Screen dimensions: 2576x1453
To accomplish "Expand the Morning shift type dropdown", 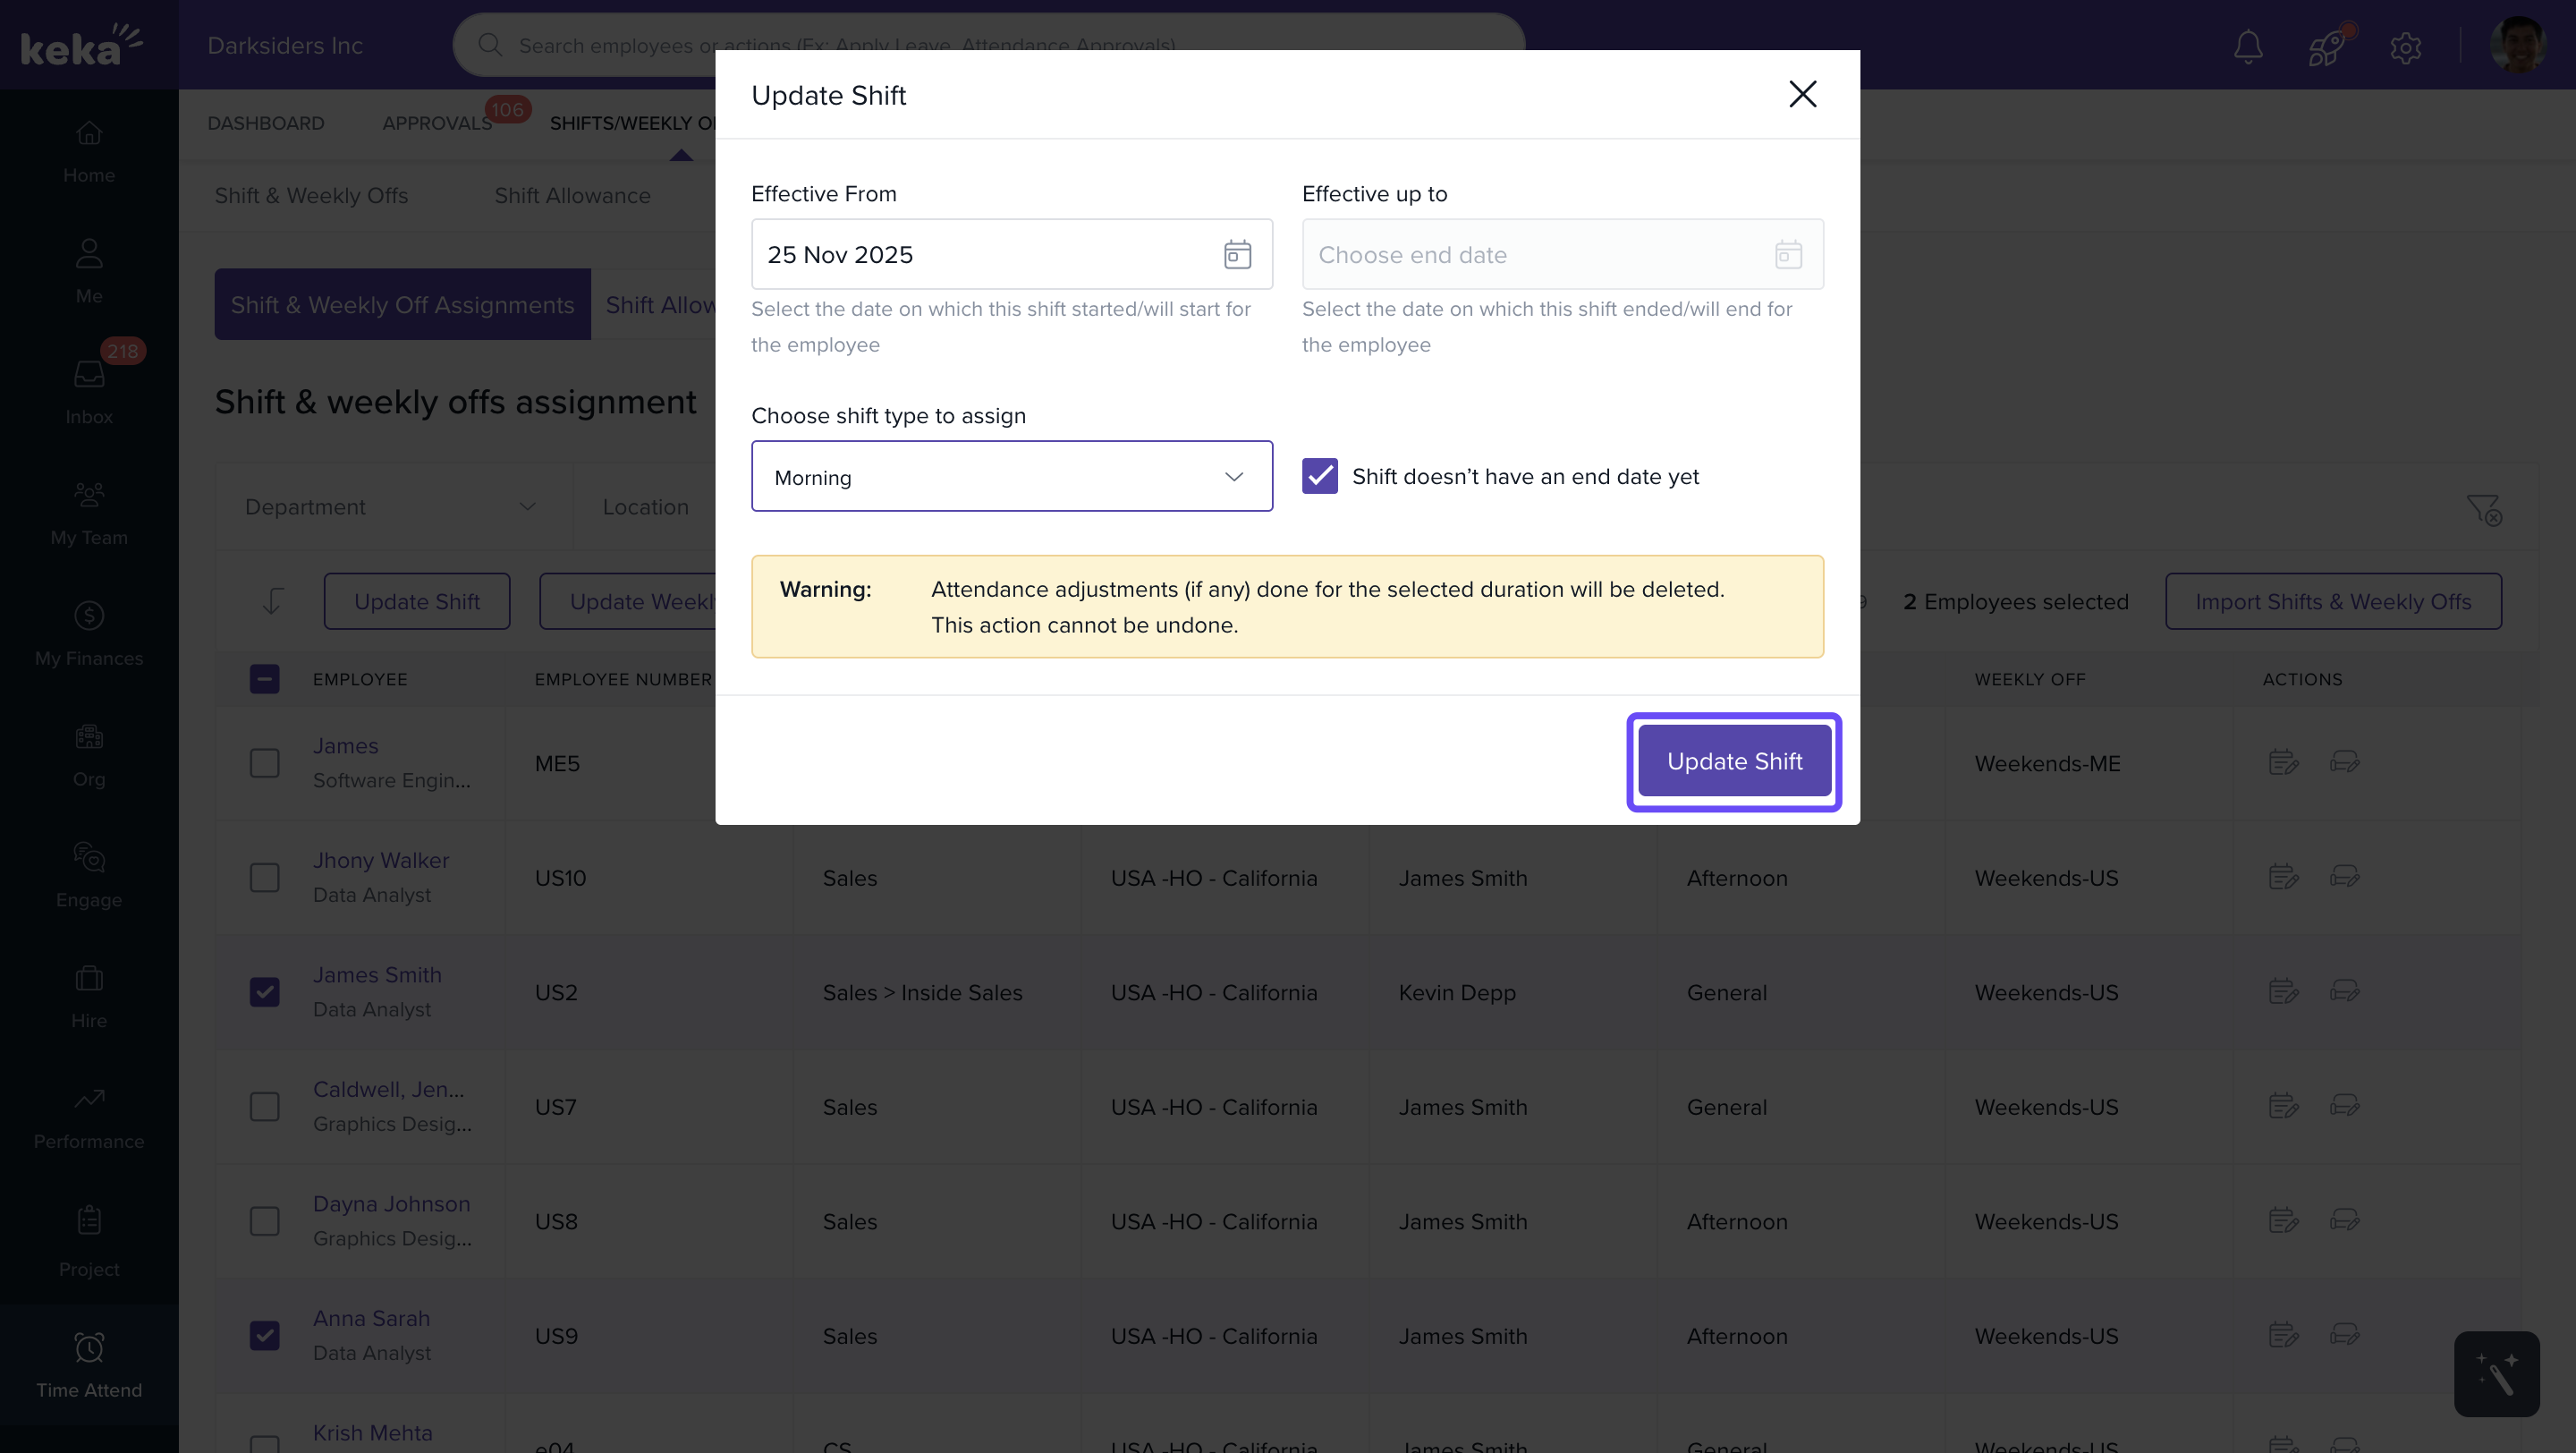I will click(1011, 477).
